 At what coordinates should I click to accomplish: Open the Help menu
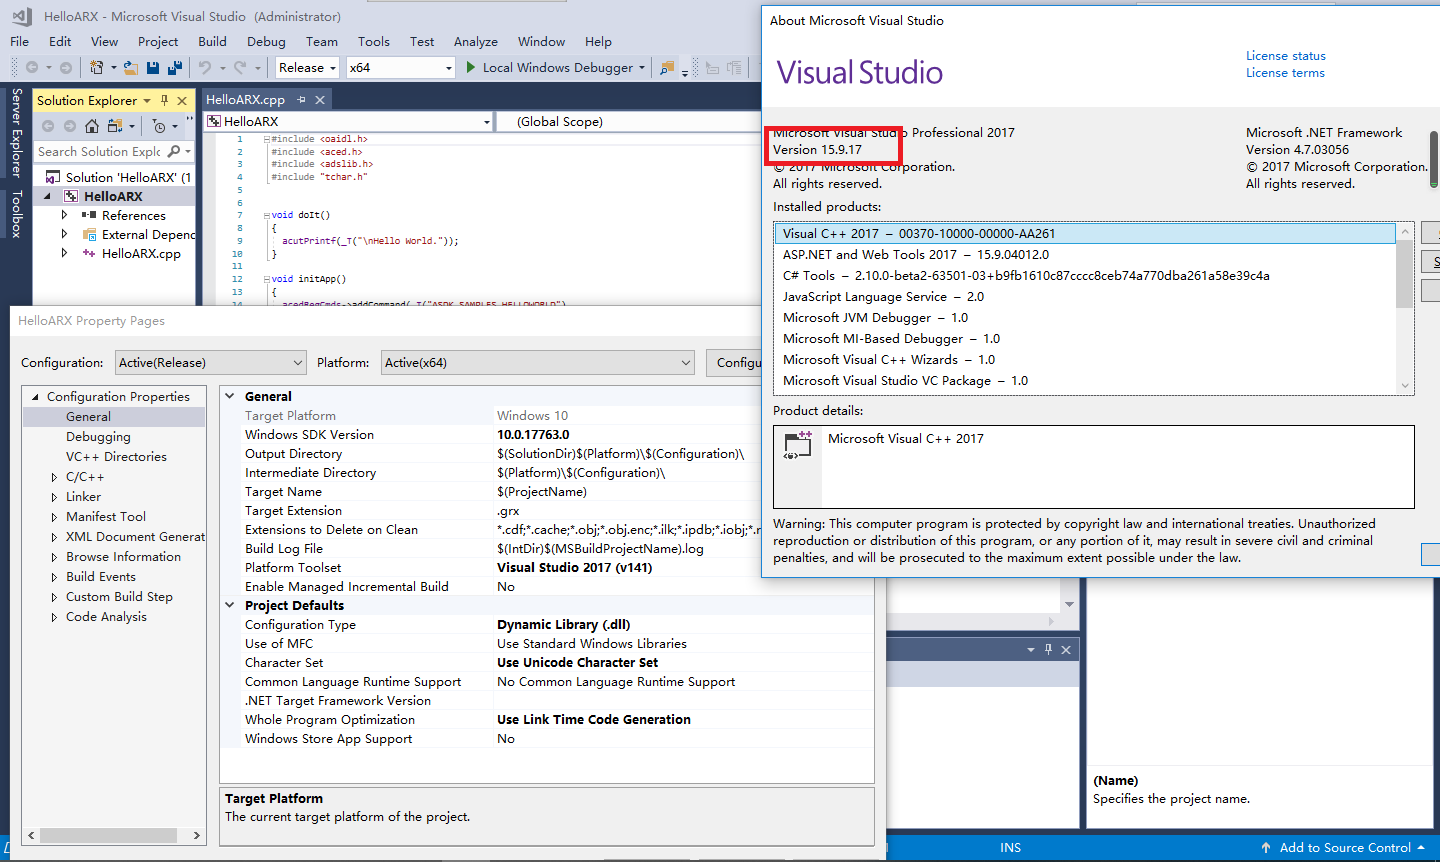point(598,41)
